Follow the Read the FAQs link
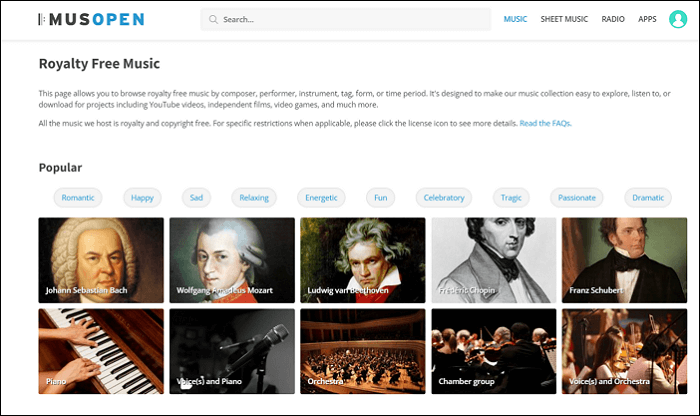The width and height of the screenshot is (700, 416). pos(545,123)
